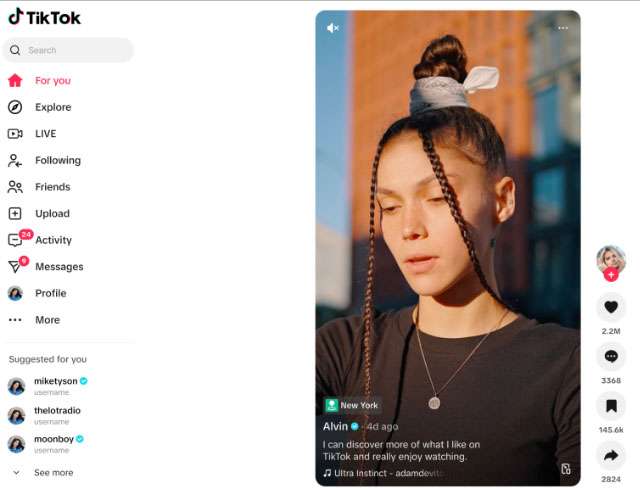640x492 pixels.
Task: Open the Explore compass icon
Action: tap(15, 107)
